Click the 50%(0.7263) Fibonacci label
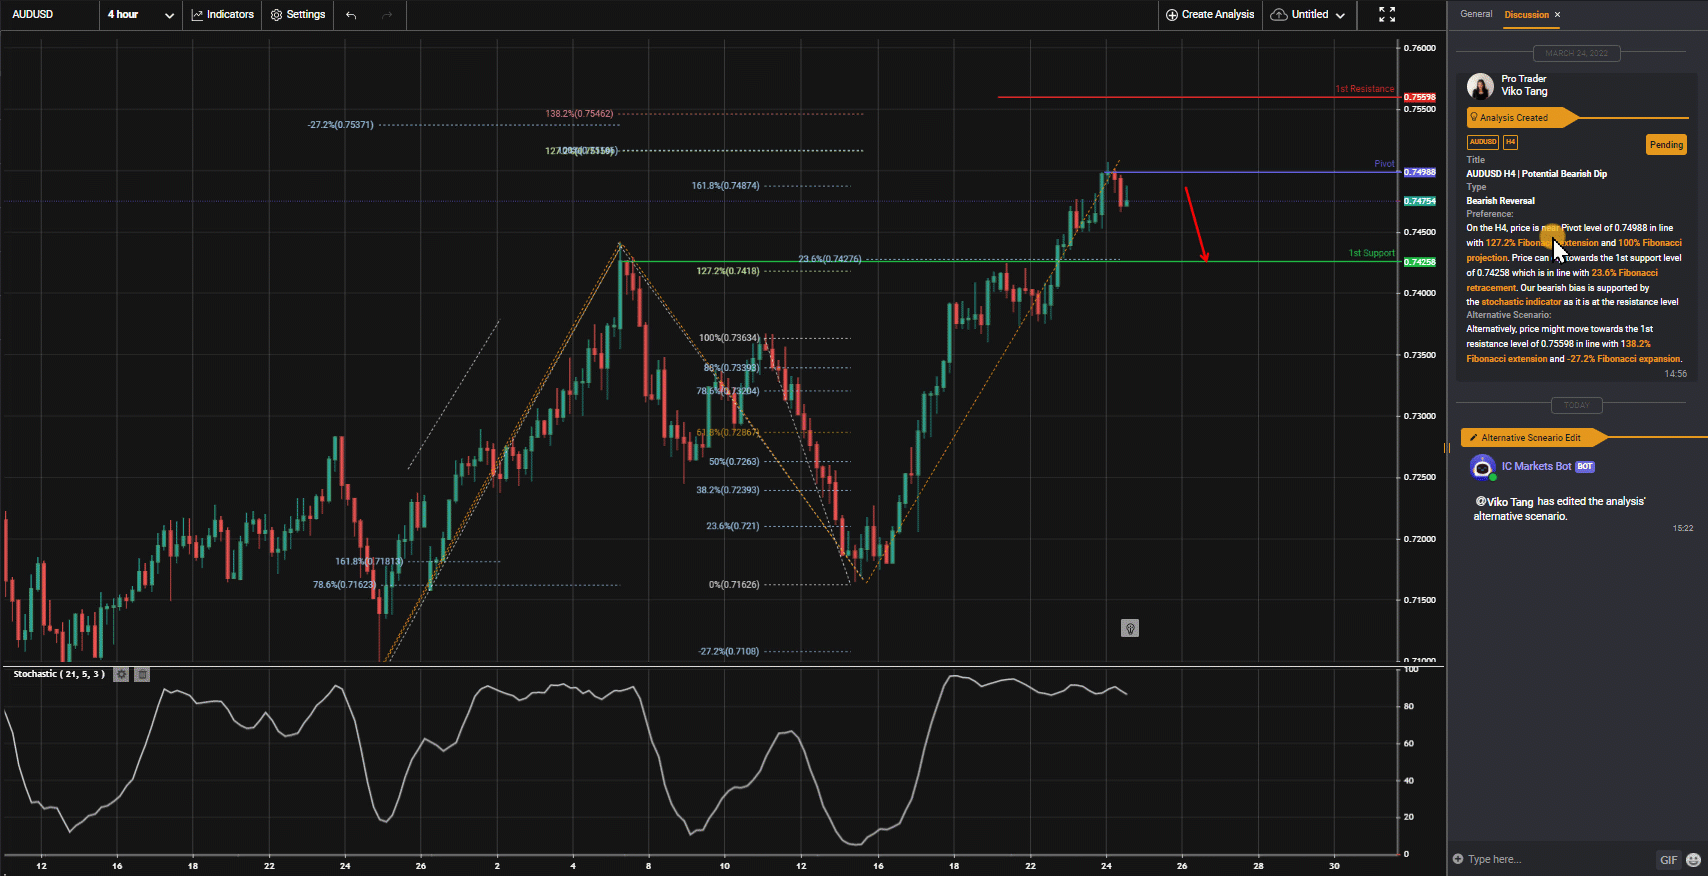 [734, 462]
